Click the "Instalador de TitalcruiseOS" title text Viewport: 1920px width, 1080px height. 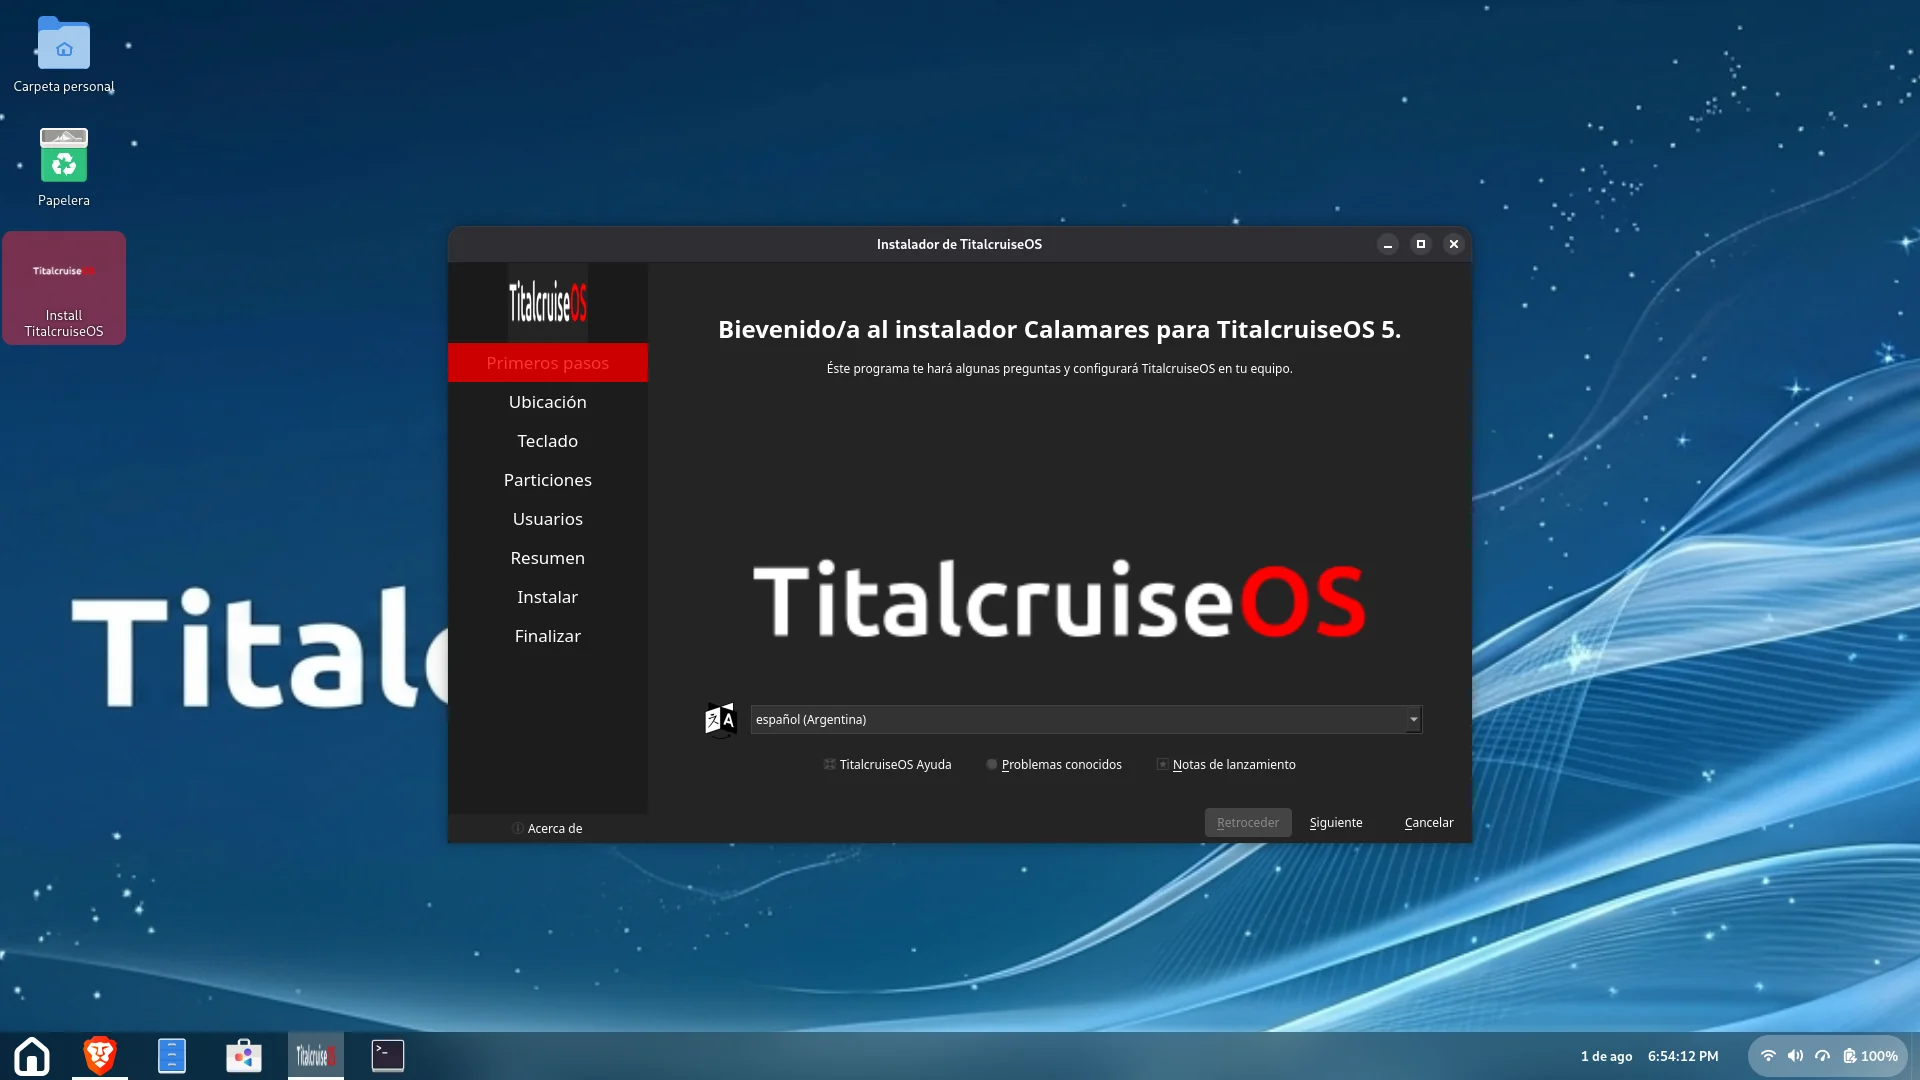[959, 245]
